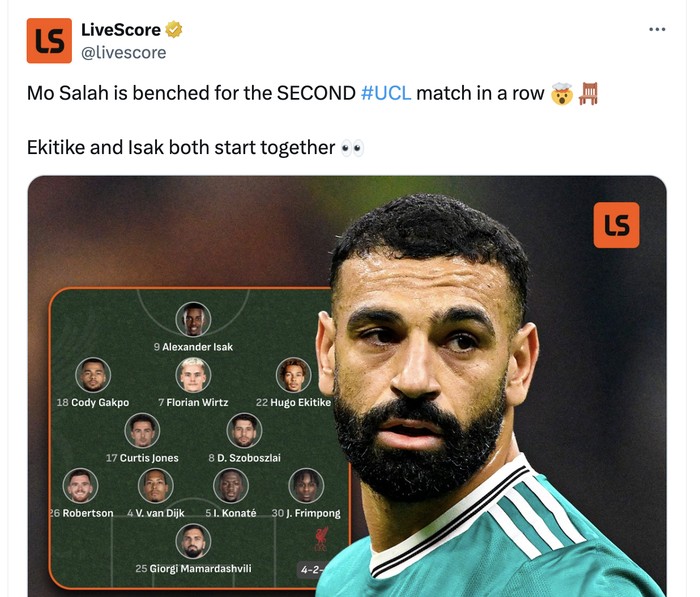Image resolution: width=700 pixels, height=597 pixels.
Task: Select Giorgi Mamardashvili's goalkeeper portrait
Action: (x=193, y=541)
